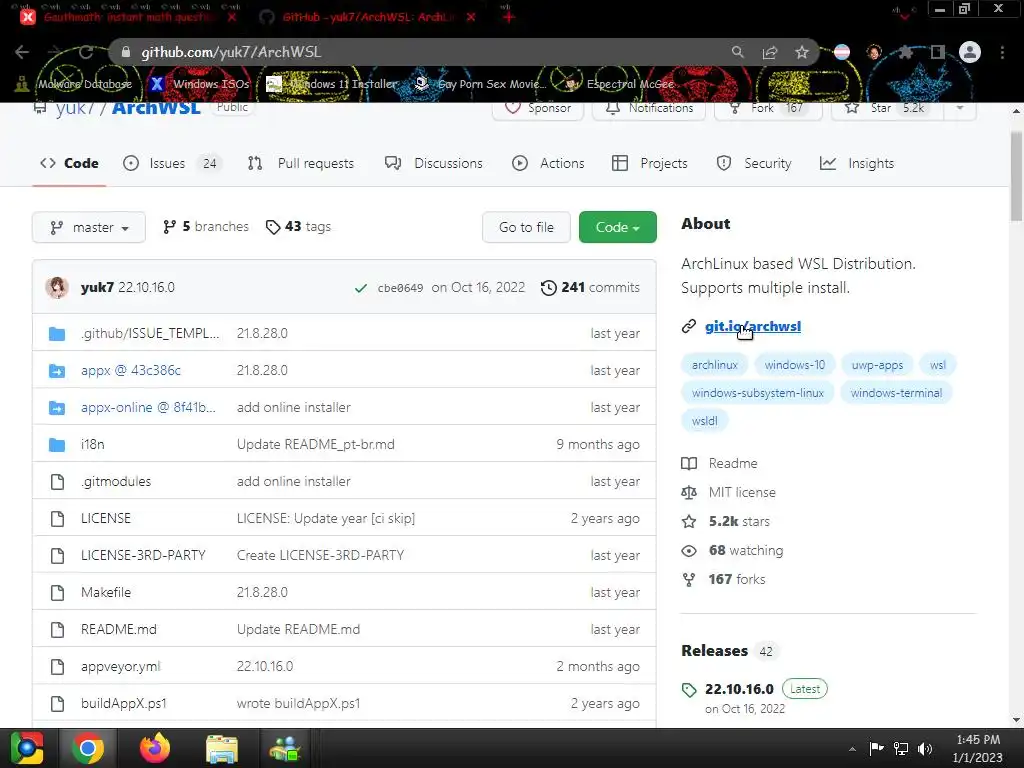This screenshot has height=768, width=1024.
Task: Select the uwp-apps topic tag
Action: 877,365
